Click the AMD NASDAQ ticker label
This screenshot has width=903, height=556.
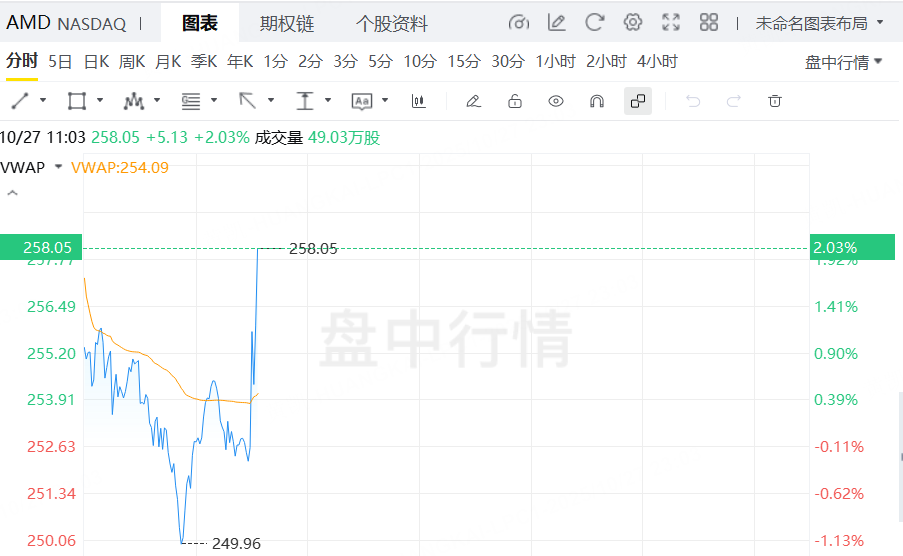click(x=66, y=24)
